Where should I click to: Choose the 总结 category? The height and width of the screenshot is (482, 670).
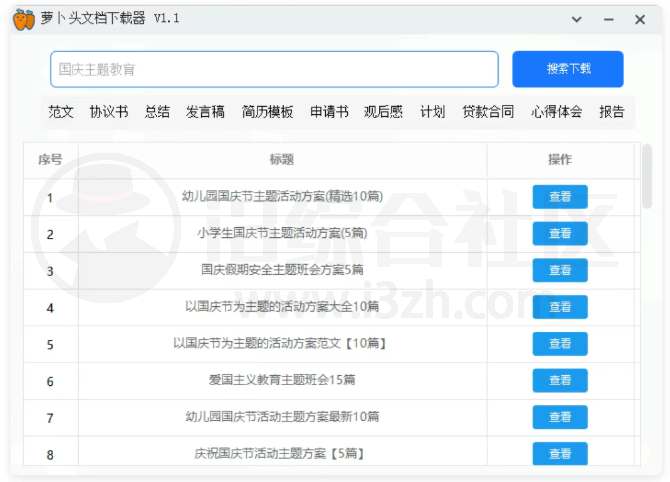[157, 112]
